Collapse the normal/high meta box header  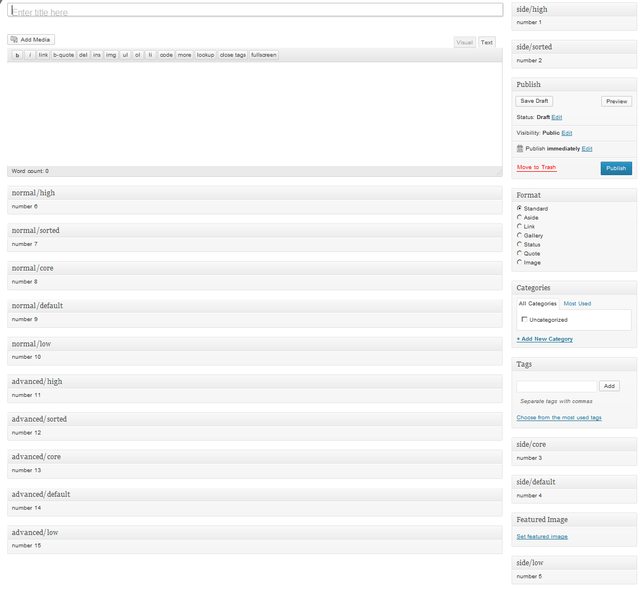pyautogui.click(x=255, y=193)
